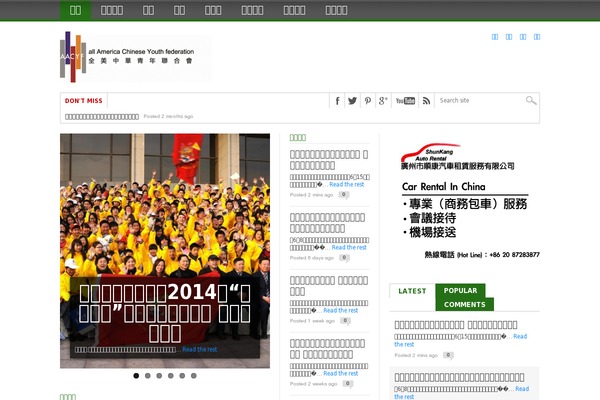Open the Google Plus social icon
The width and height of the screenshot is (600, 400).
[383, 101]
